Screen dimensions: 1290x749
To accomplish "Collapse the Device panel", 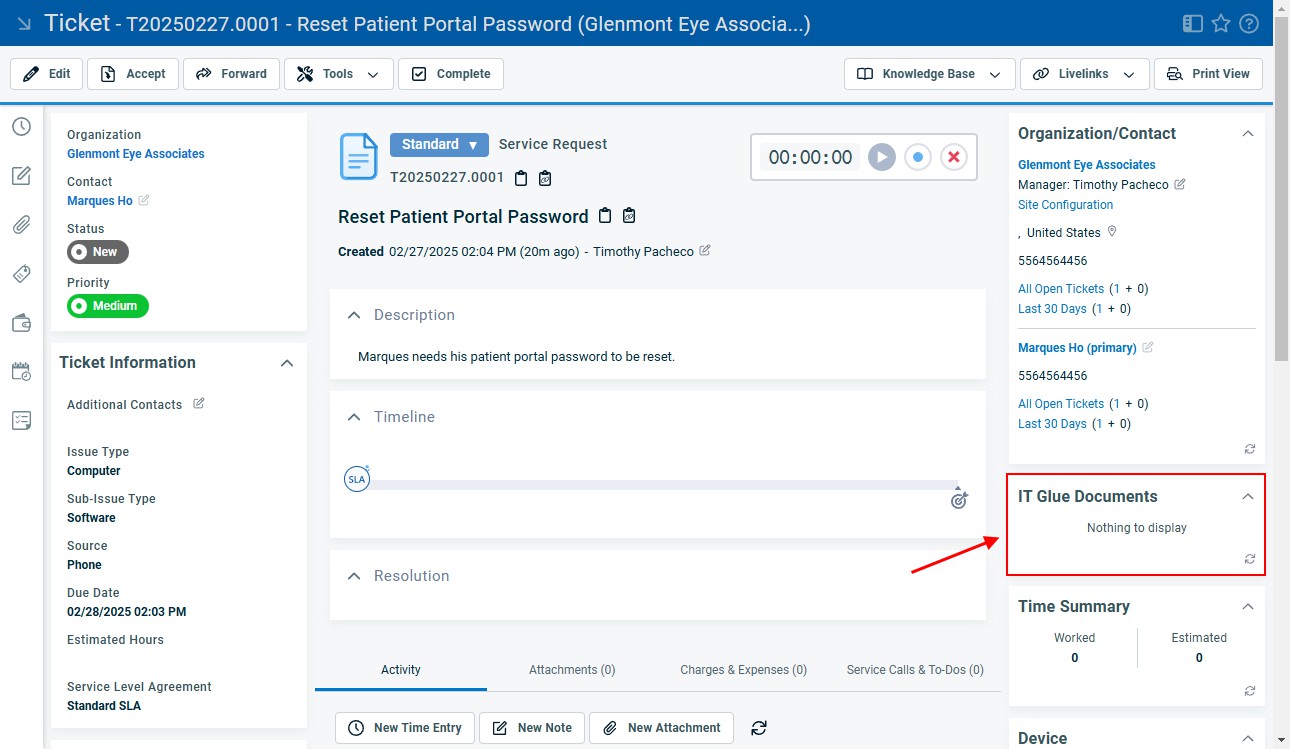I will [x=1248, y=738].
